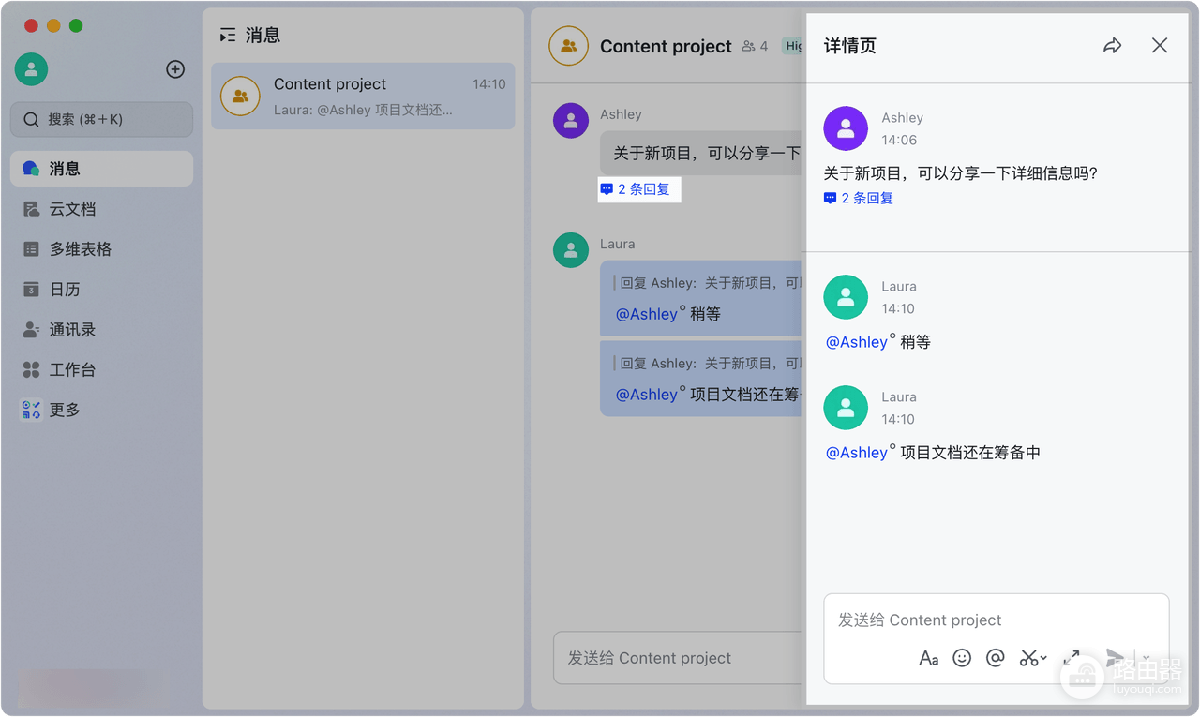1200x717 pixels.
Task: Open the group member count icon showing 4
Action: [755, 46]
